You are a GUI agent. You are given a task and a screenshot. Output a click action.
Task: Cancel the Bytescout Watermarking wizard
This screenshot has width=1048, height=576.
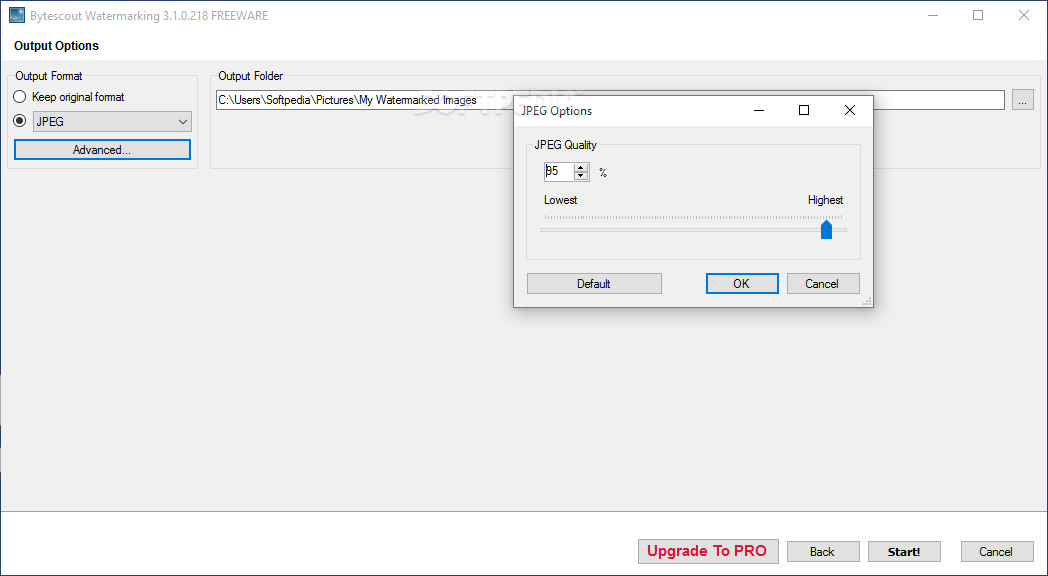[997, 551]
